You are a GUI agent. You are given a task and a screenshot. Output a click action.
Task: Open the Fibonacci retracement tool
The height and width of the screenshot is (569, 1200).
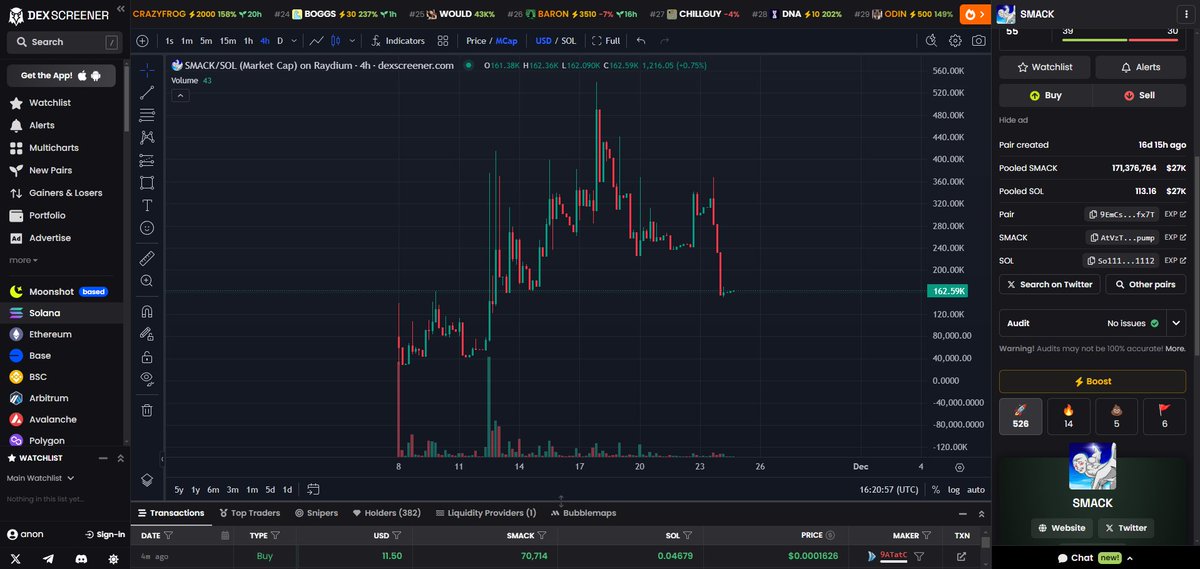[x=147, y=114]
